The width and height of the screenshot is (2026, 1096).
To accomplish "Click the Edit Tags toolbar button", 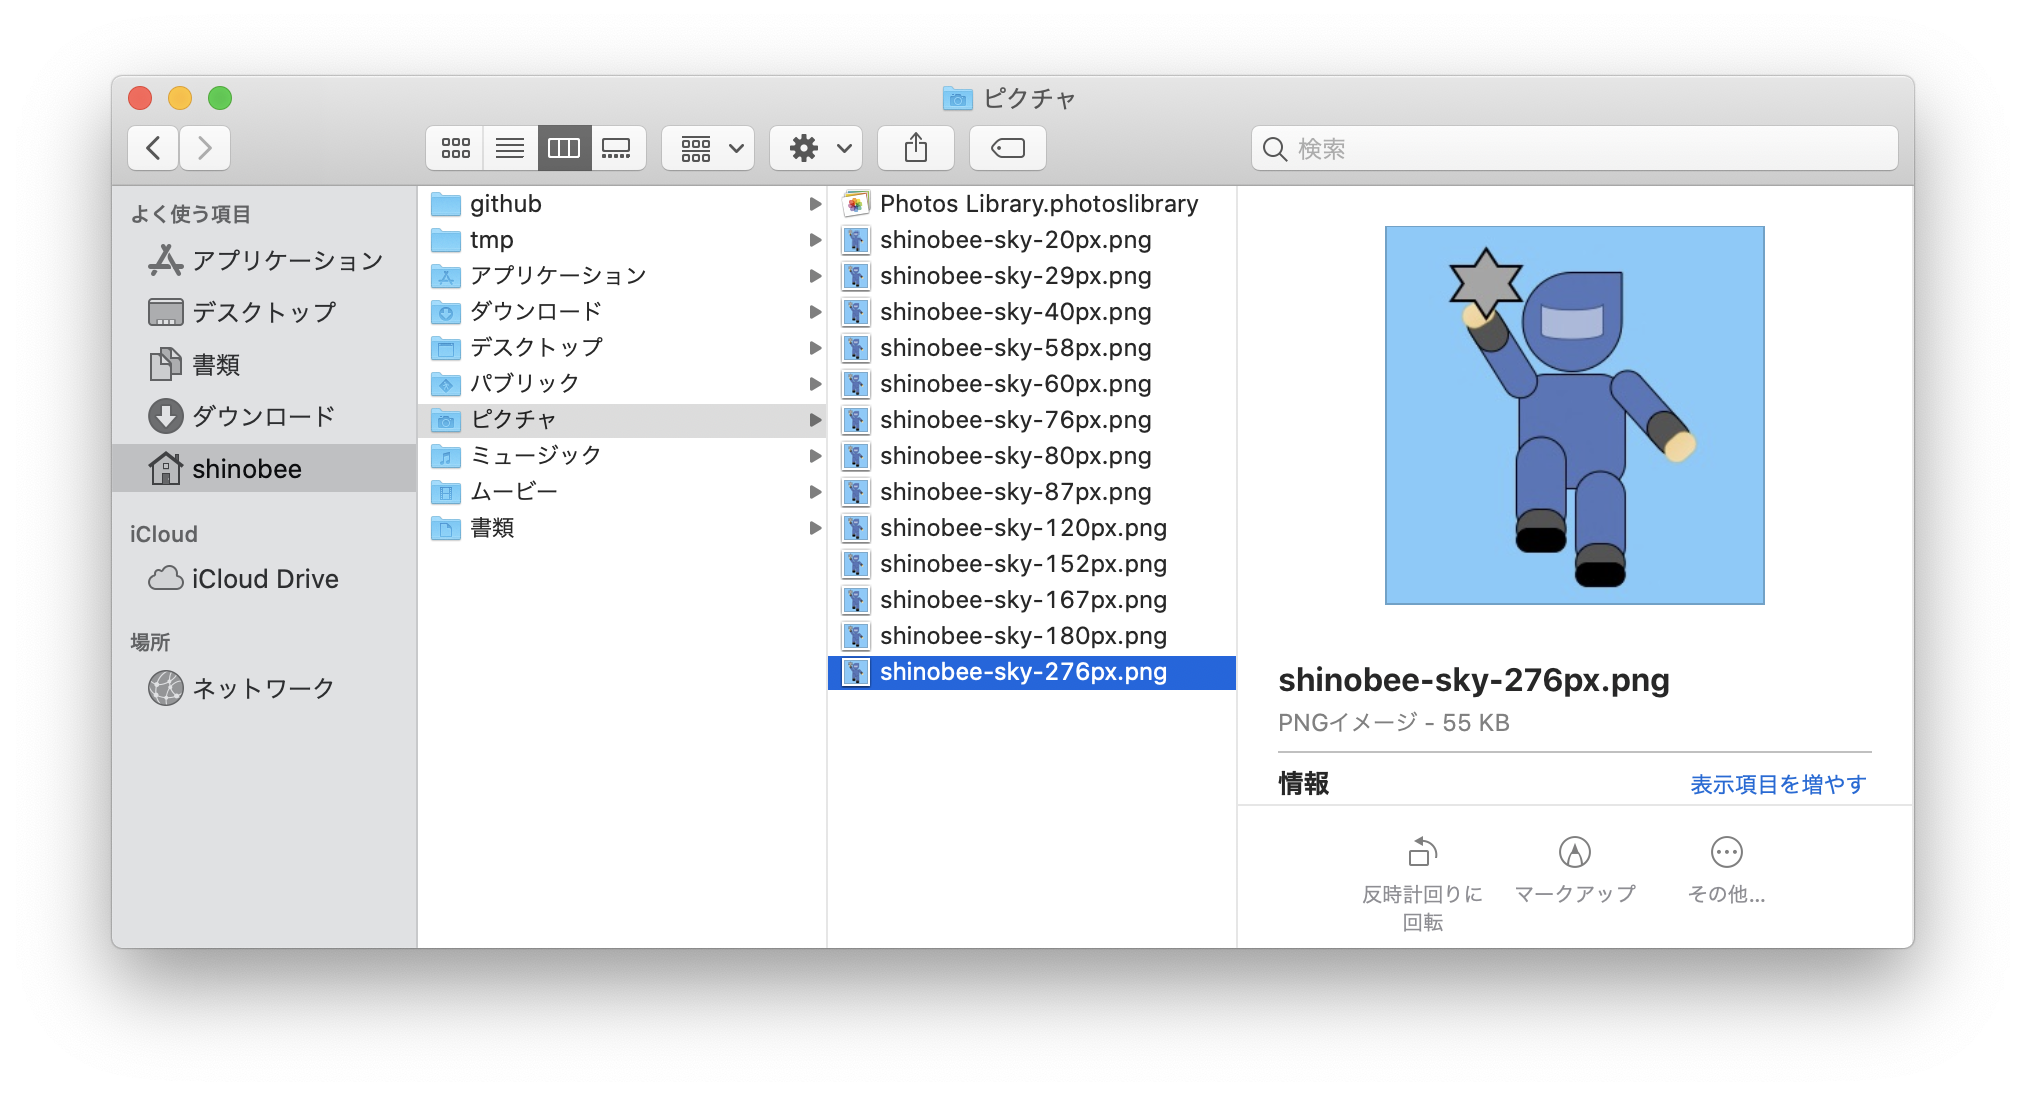I will point(1008,148).
